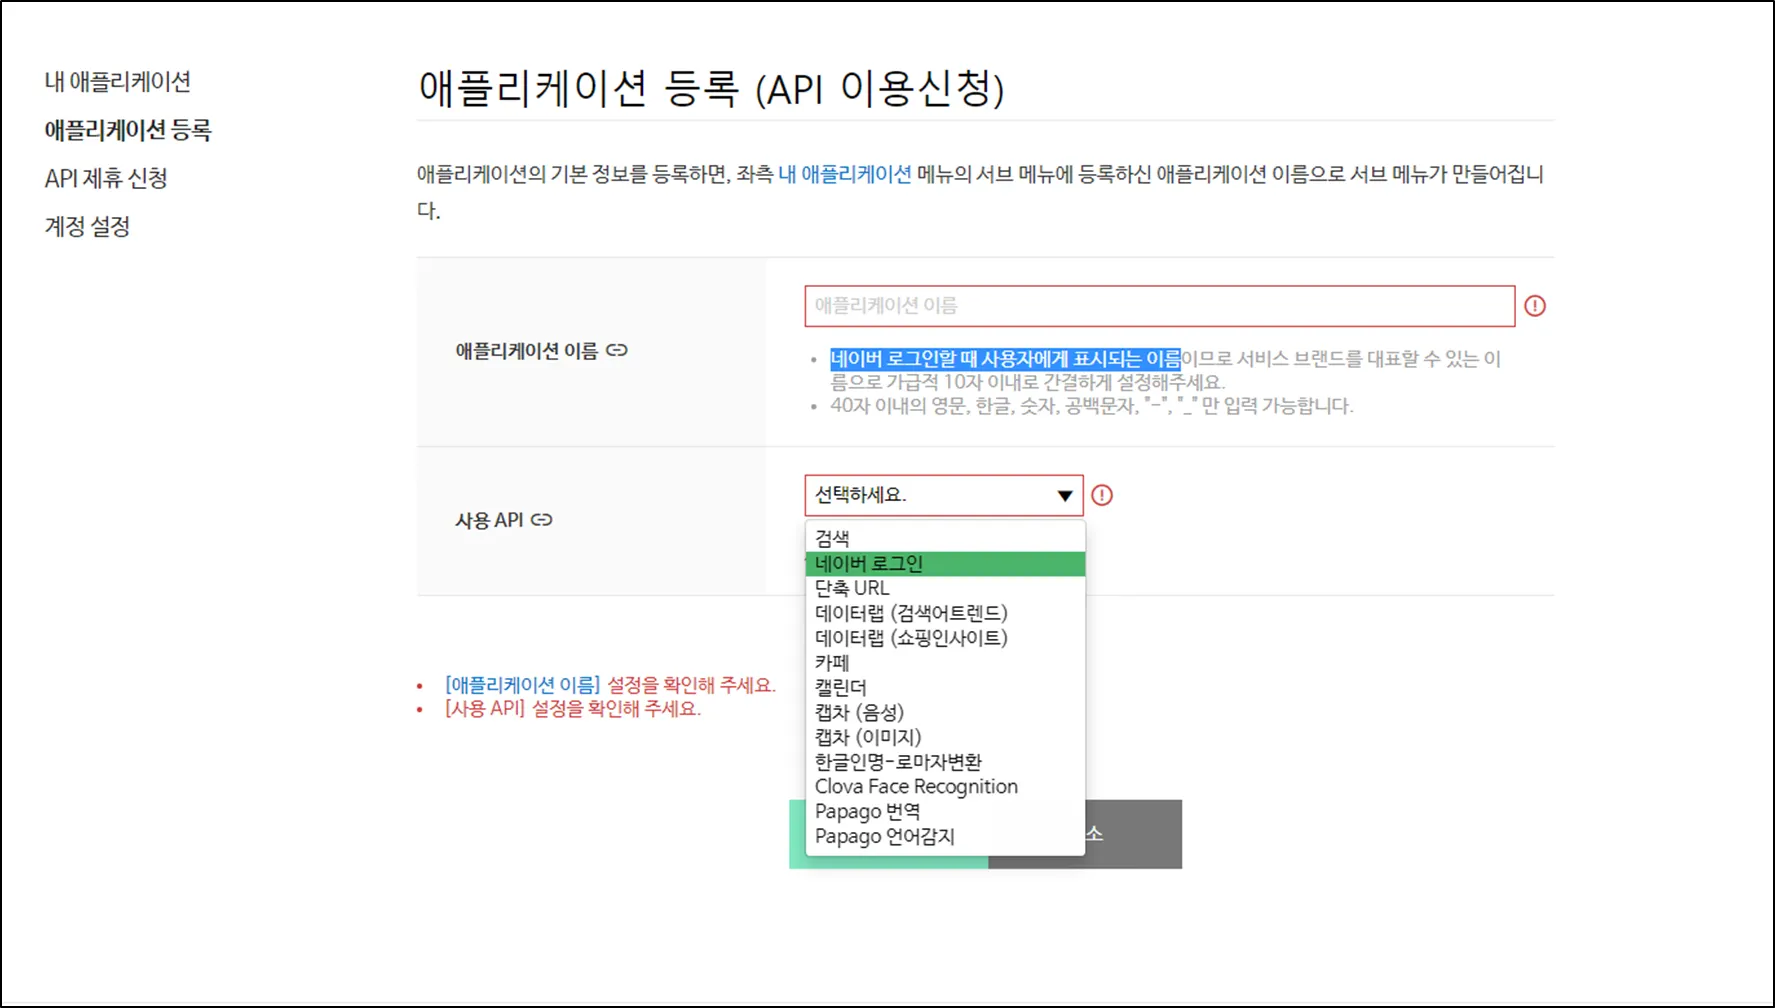Select 검색 from the API list
This screenshot has width=1775, height=1008.
click(945, 539)
